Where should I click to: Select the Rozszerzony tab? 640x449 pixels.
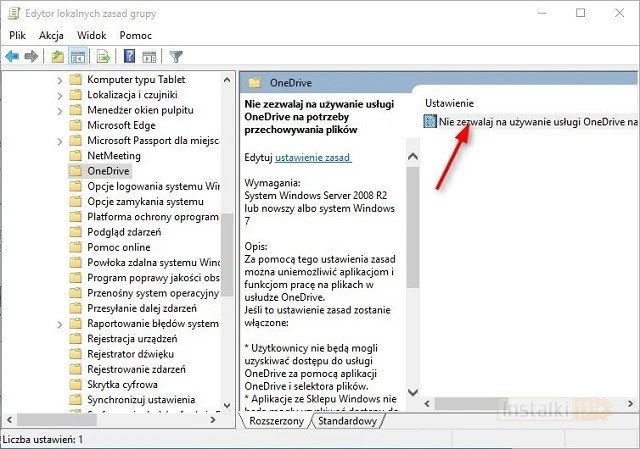[277, 421]
